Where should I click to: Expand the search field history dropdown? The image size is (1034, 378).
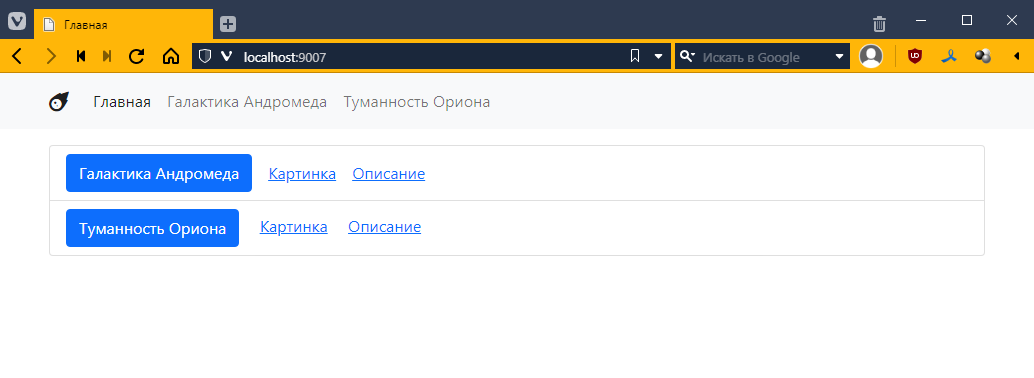tap(839, 56)
